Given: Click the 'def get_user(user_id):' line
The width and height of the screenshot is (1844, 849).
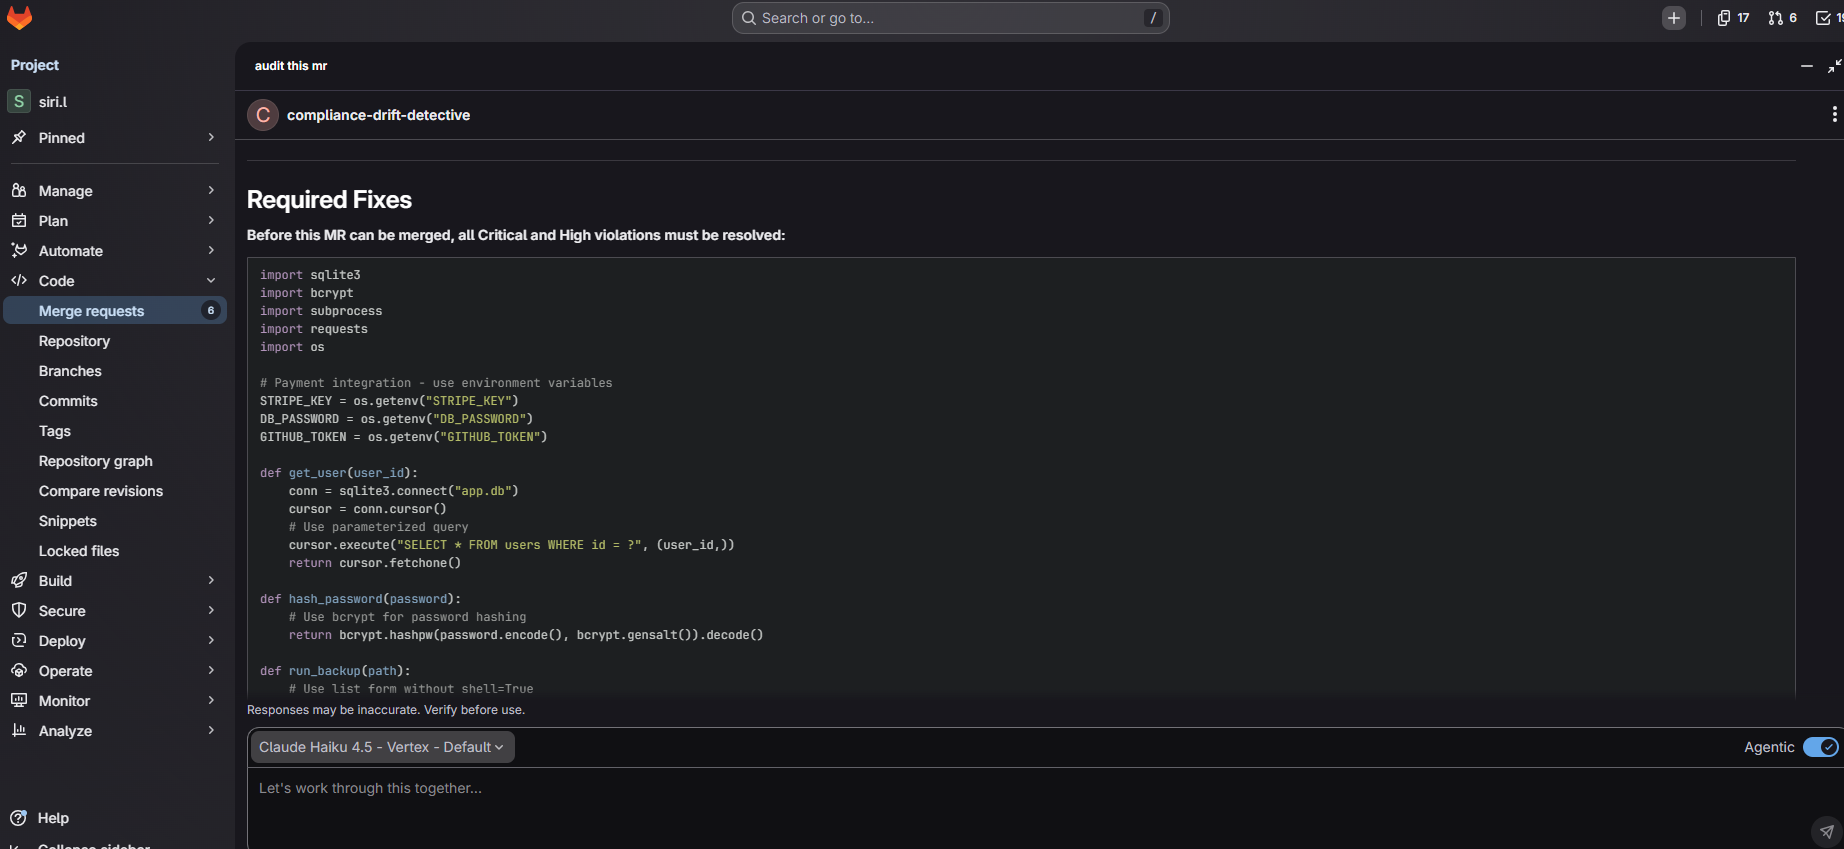Looking at the screenshot, I should (339, 473).
